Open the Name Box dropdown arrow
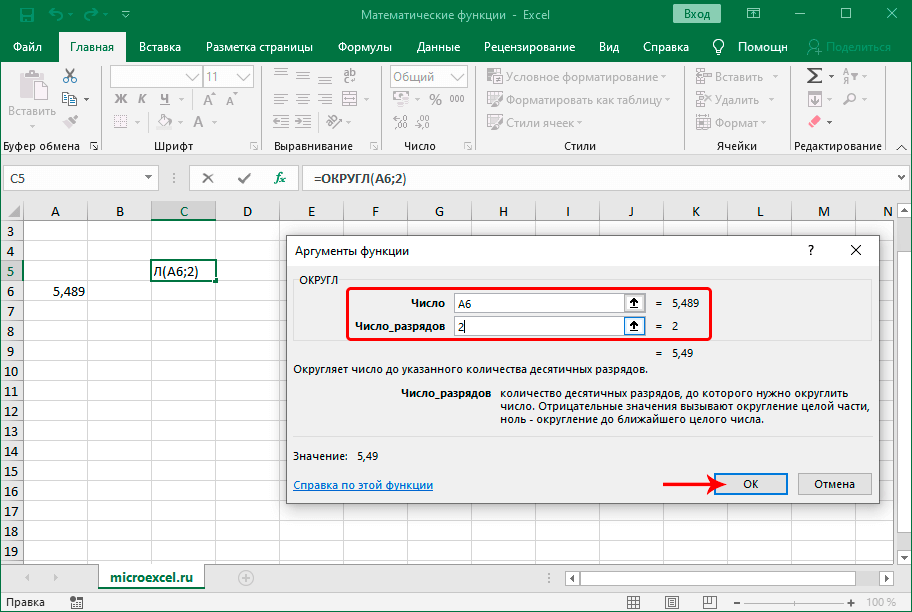Viewport: 912px width, 612px height. click(147, 178)
